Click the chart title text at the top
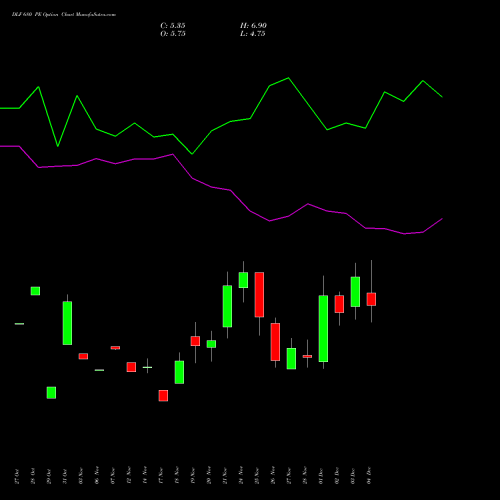 point(64,15)
